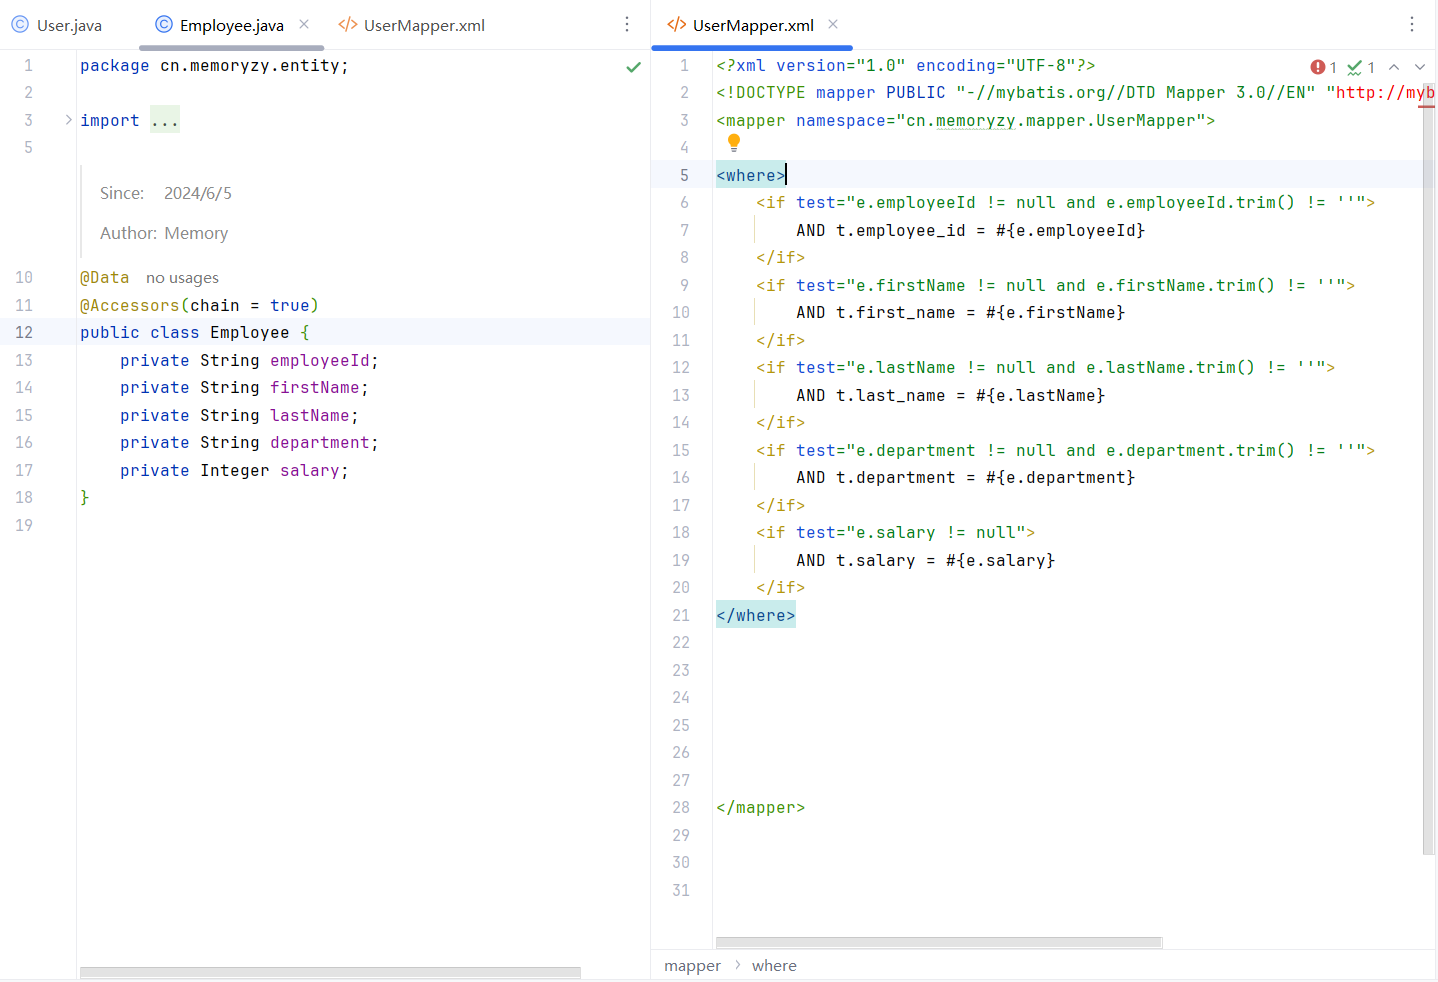Viewport: 1438px width, 982px height.
Task: Click left editor horizontal scrollbar
Action: point(330,972)
